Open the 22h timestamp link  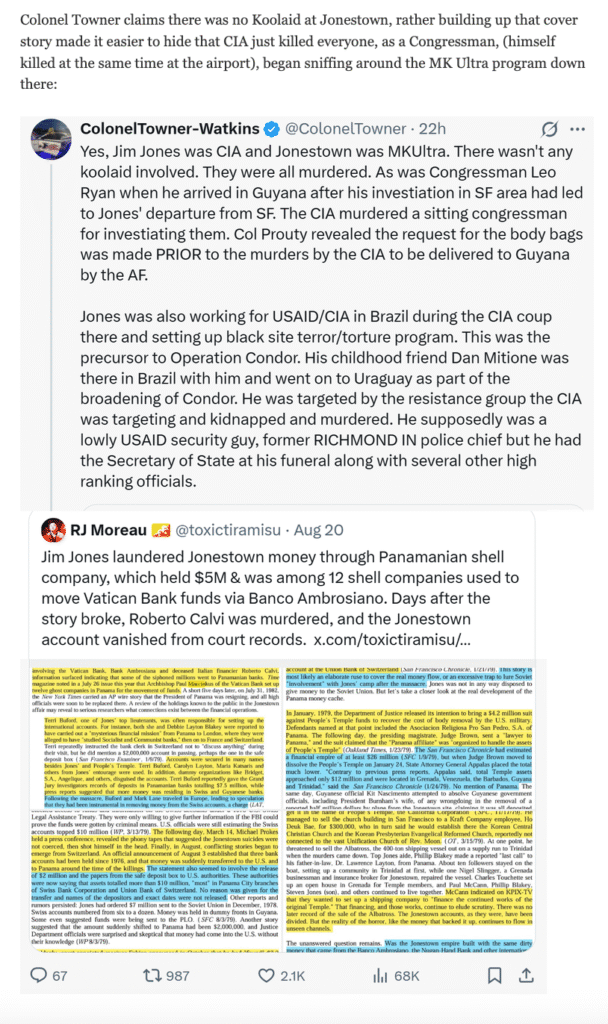(x=432, y=129)
